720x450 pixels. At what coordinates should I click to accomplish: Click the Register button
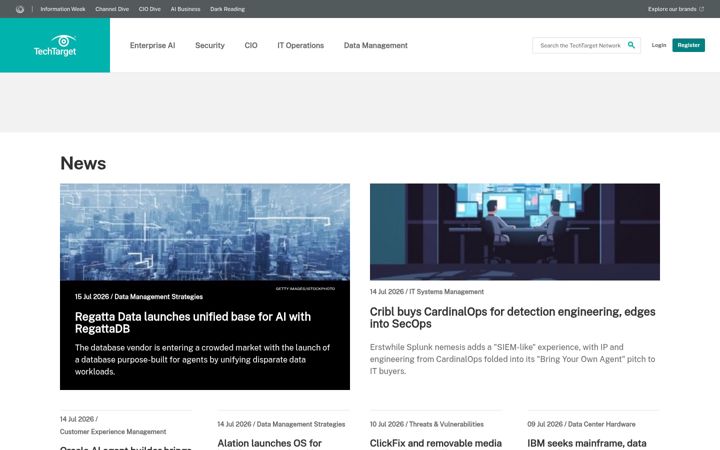coord(688,45)
